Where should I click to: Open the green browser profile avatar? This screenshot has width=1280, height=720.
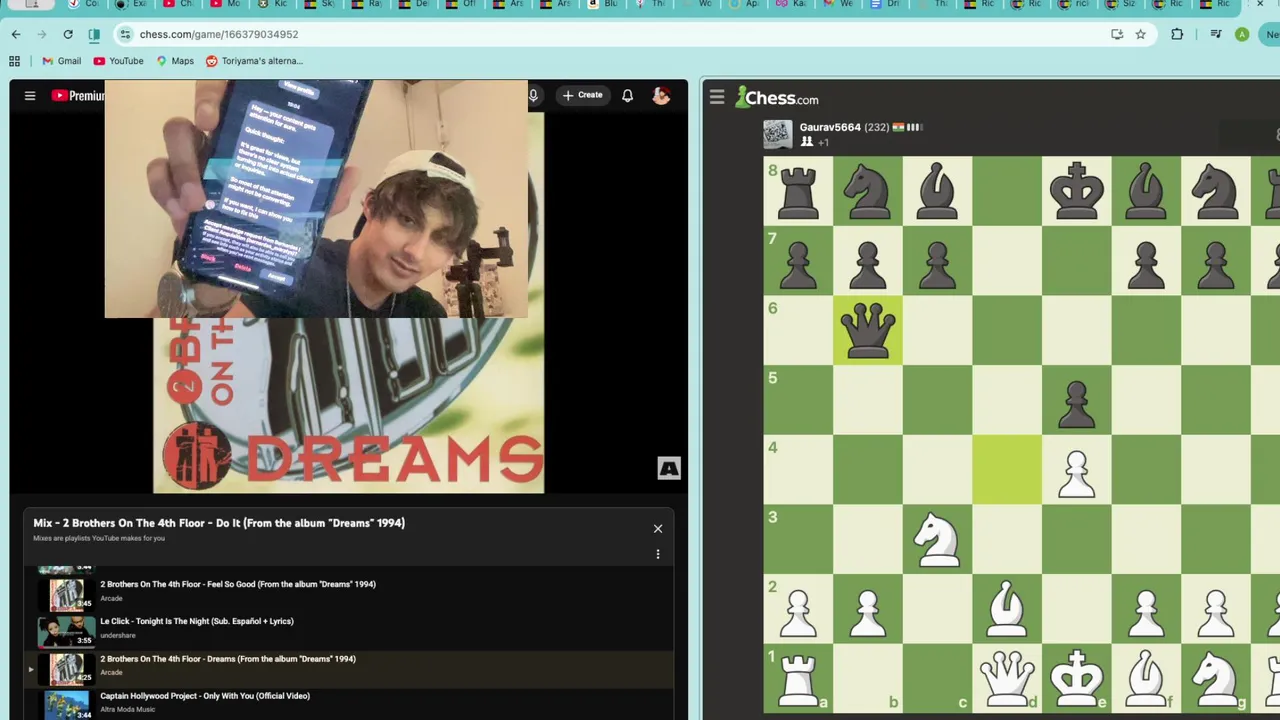(x=1242, y=34)
